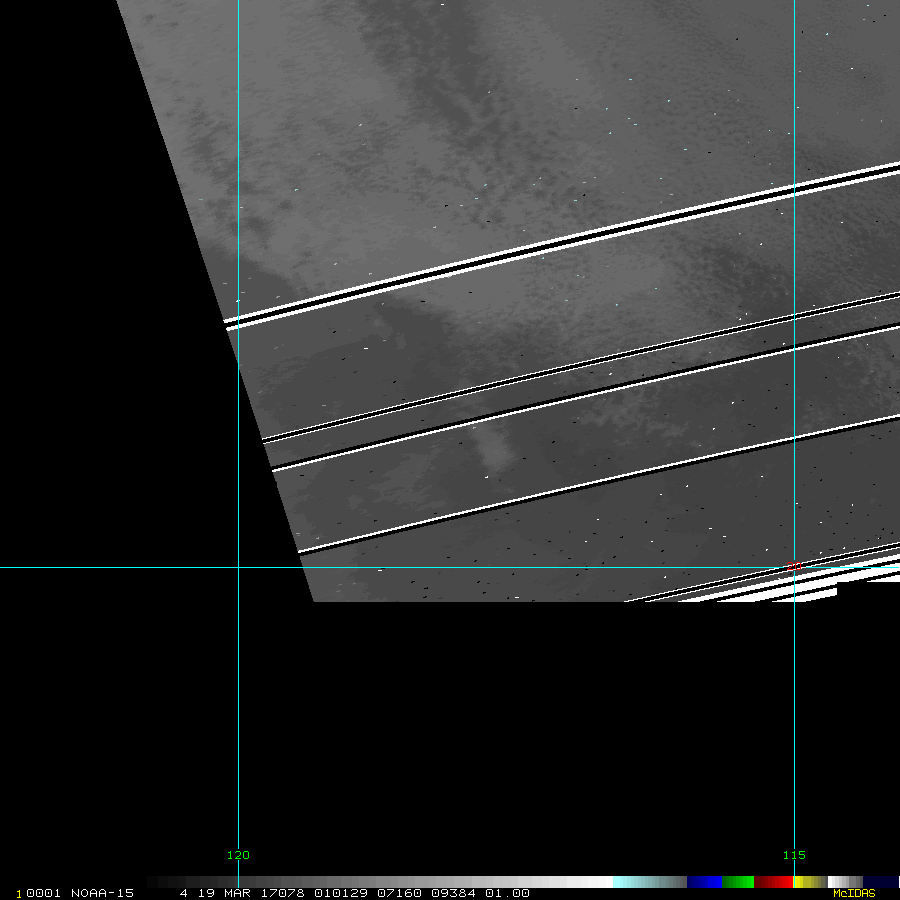Select the blue segment of color bar
Screen dimensions: 900x900
coord(704,882)
